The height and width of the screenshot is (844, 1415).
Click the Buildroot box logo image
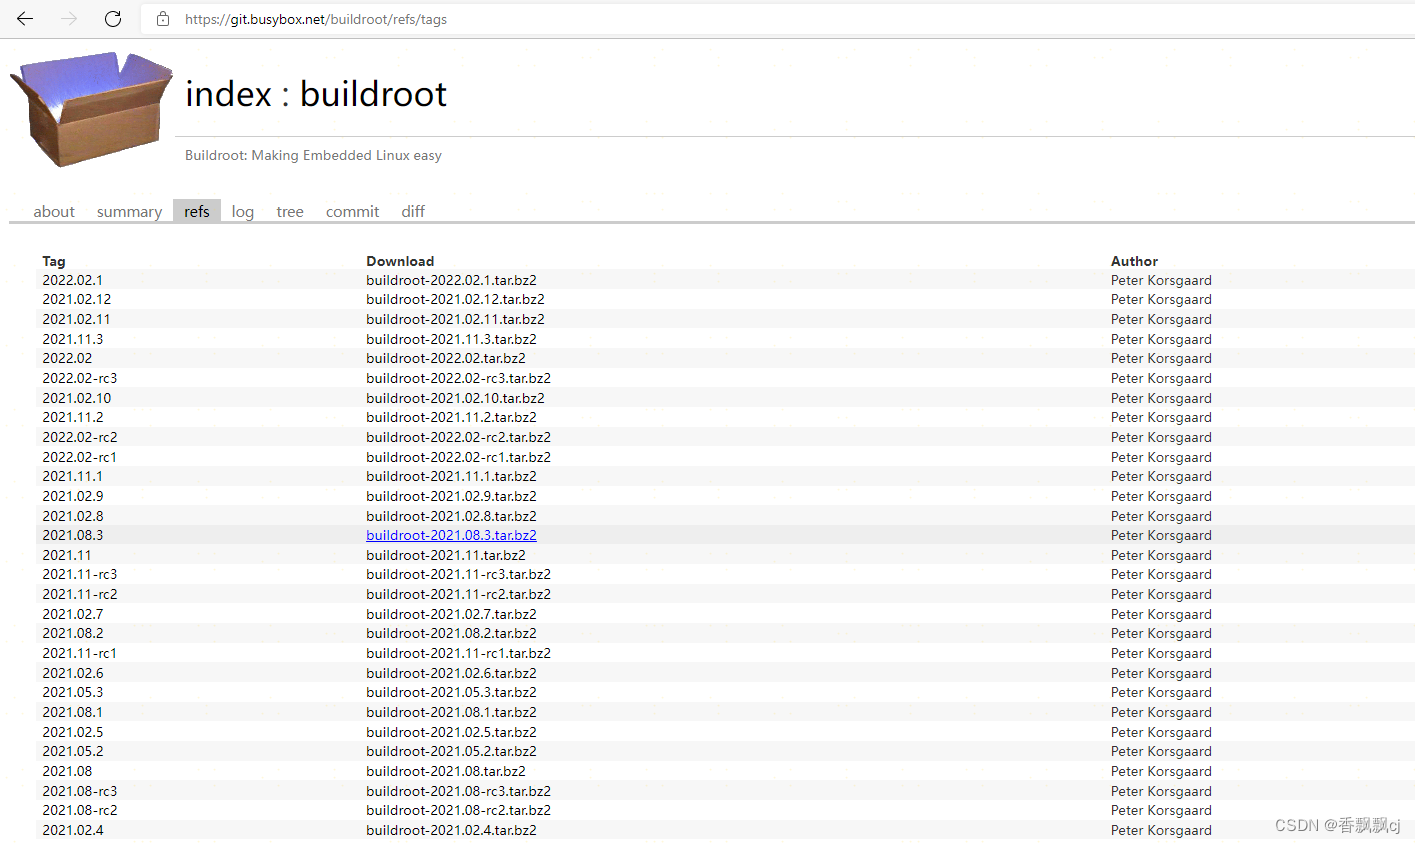tap(90, 108)
